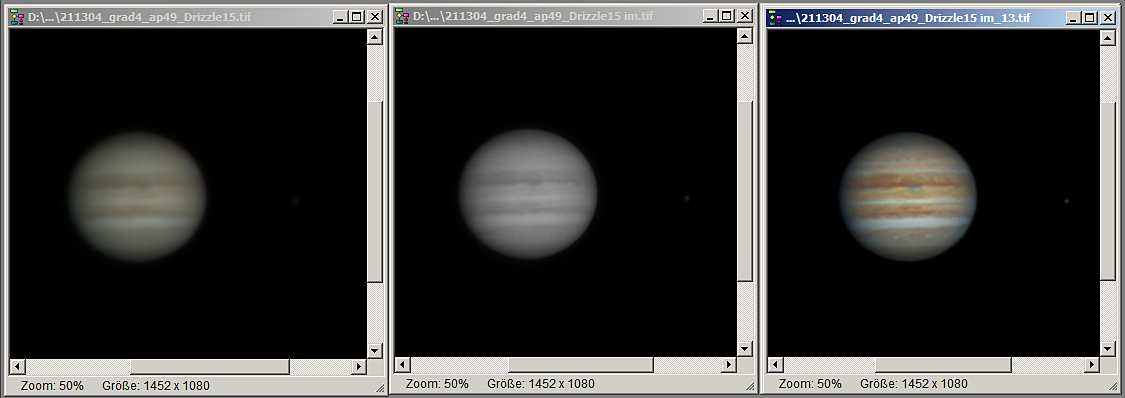Click 'Zoom: 50%' in Drizzle15 im.tif status bar
Viewport: 1125px width, 398px height.
[437, 384]
